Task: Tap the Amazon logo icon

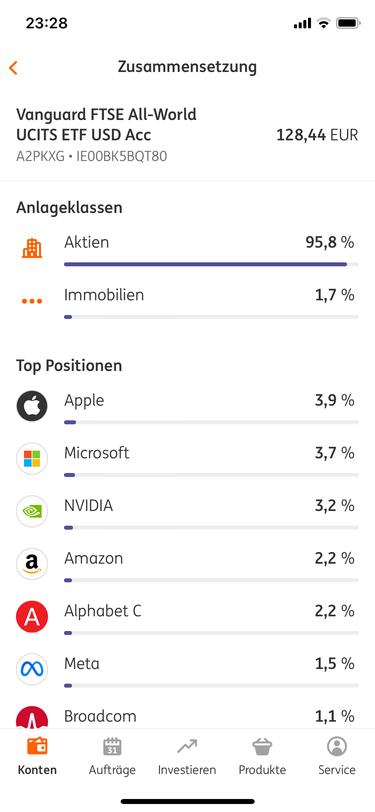Action: (x=32, y=564)
